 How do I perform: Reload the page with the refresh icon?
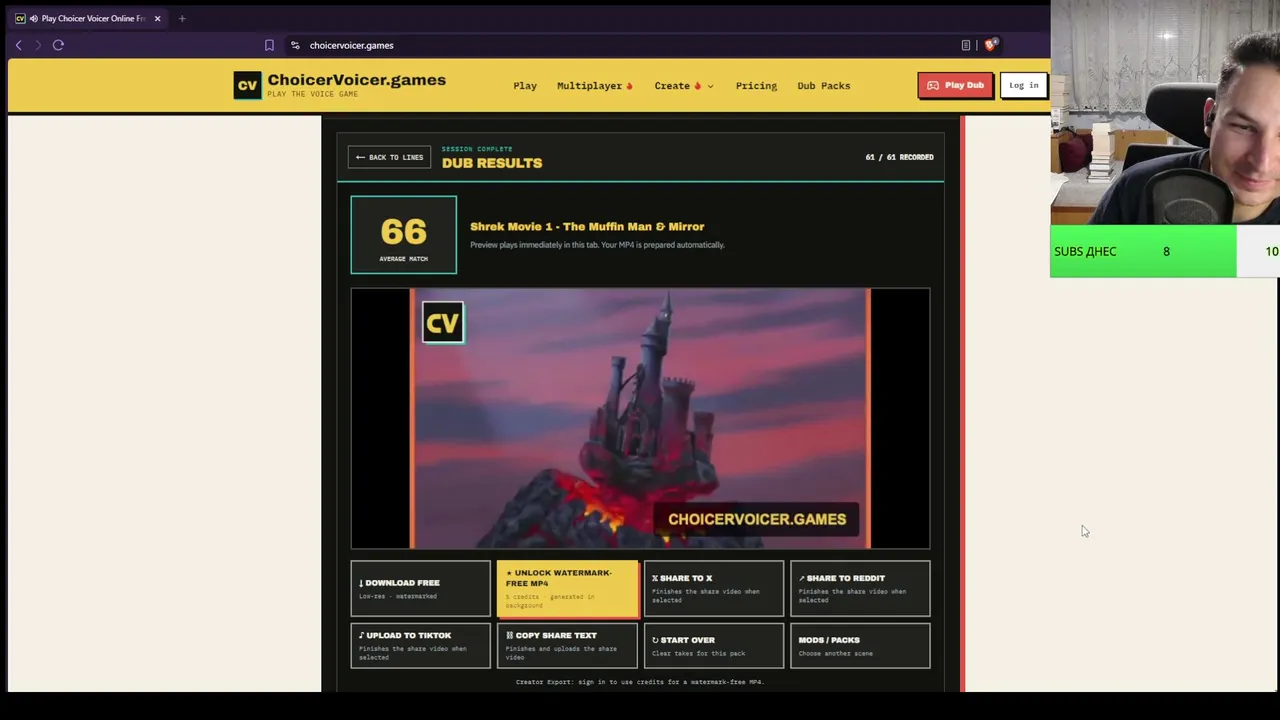58,45
